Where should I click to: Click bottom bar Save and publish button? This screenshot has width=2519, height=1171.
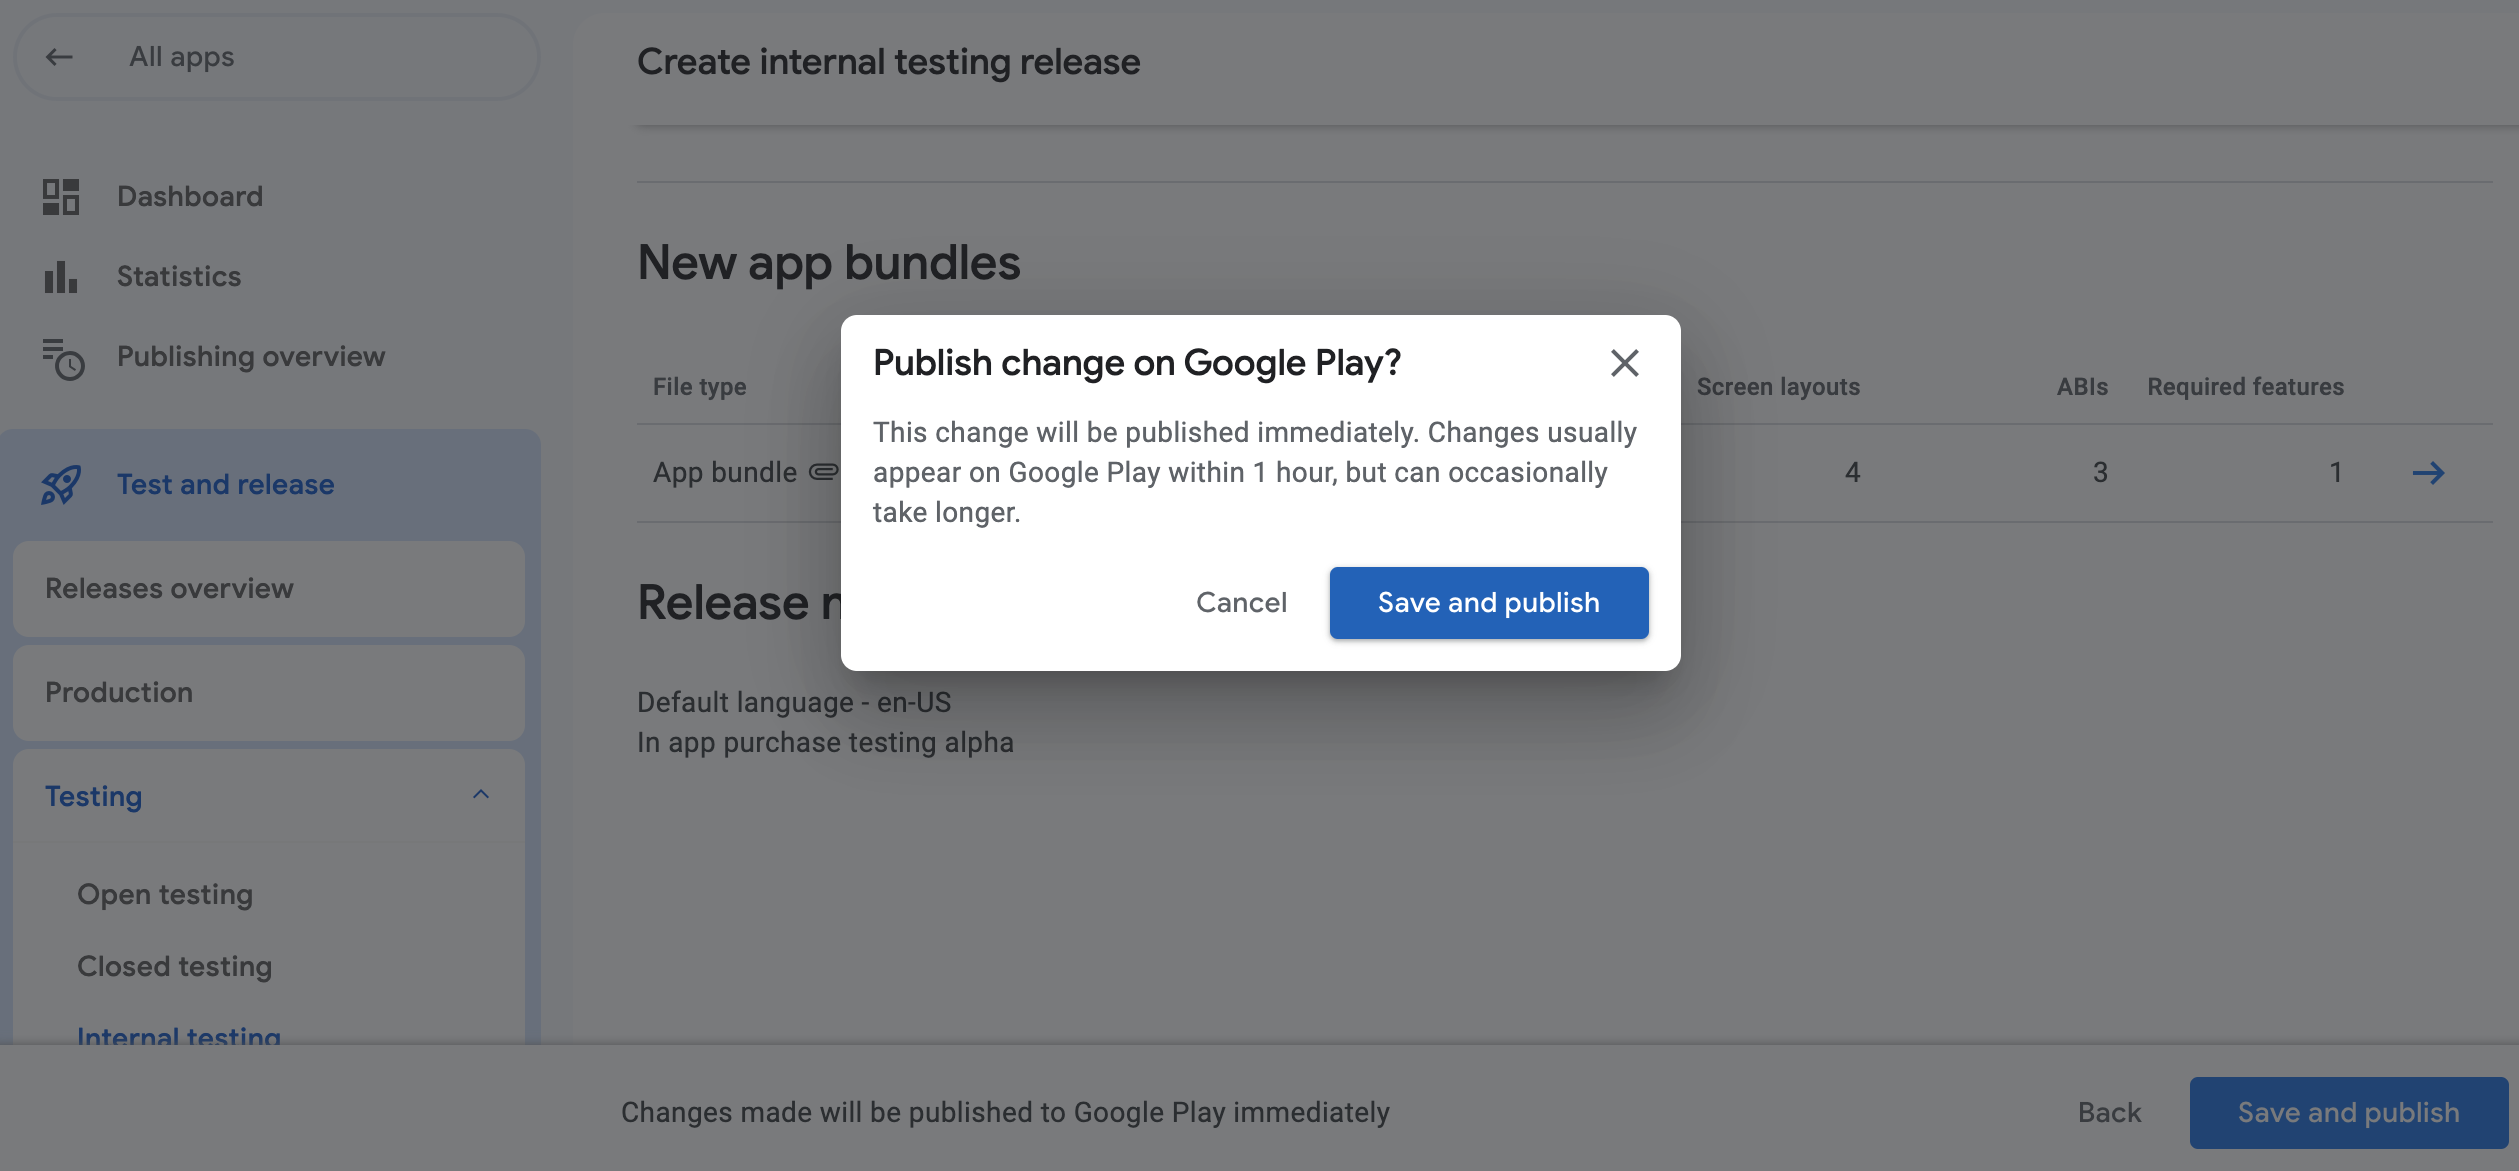(2347, 1112)
